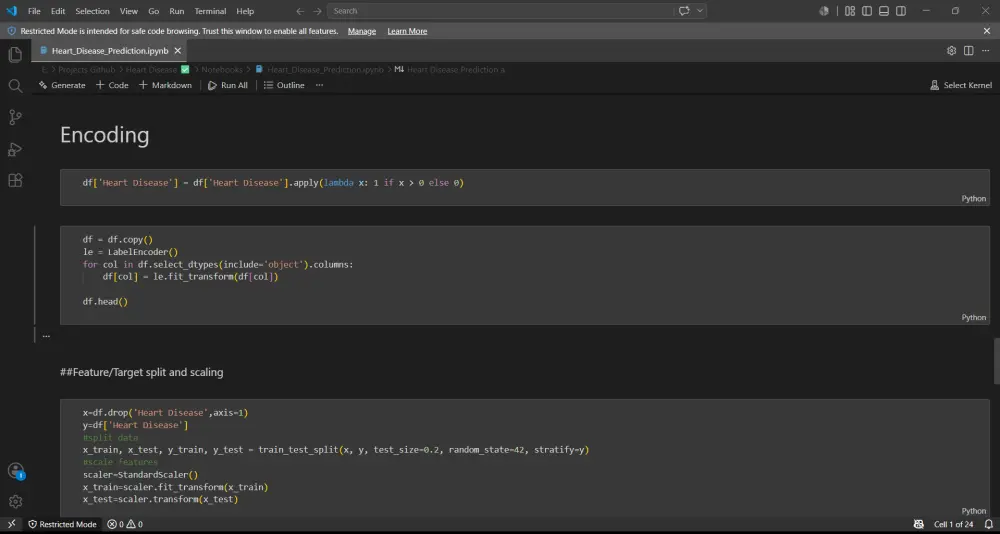
Task: Select the Heart_Disease_Prediction.ipynb tab
Action: [109, 50]
